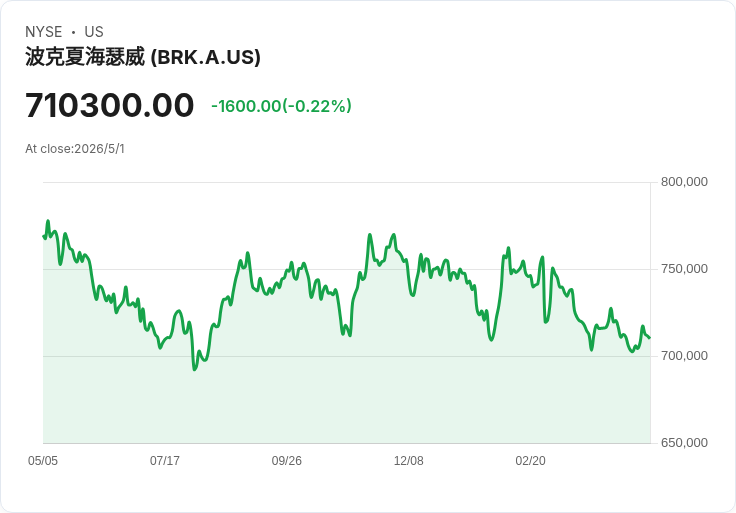
Task: Click the 750,000 y-axis label
Action: coord(684,269)
